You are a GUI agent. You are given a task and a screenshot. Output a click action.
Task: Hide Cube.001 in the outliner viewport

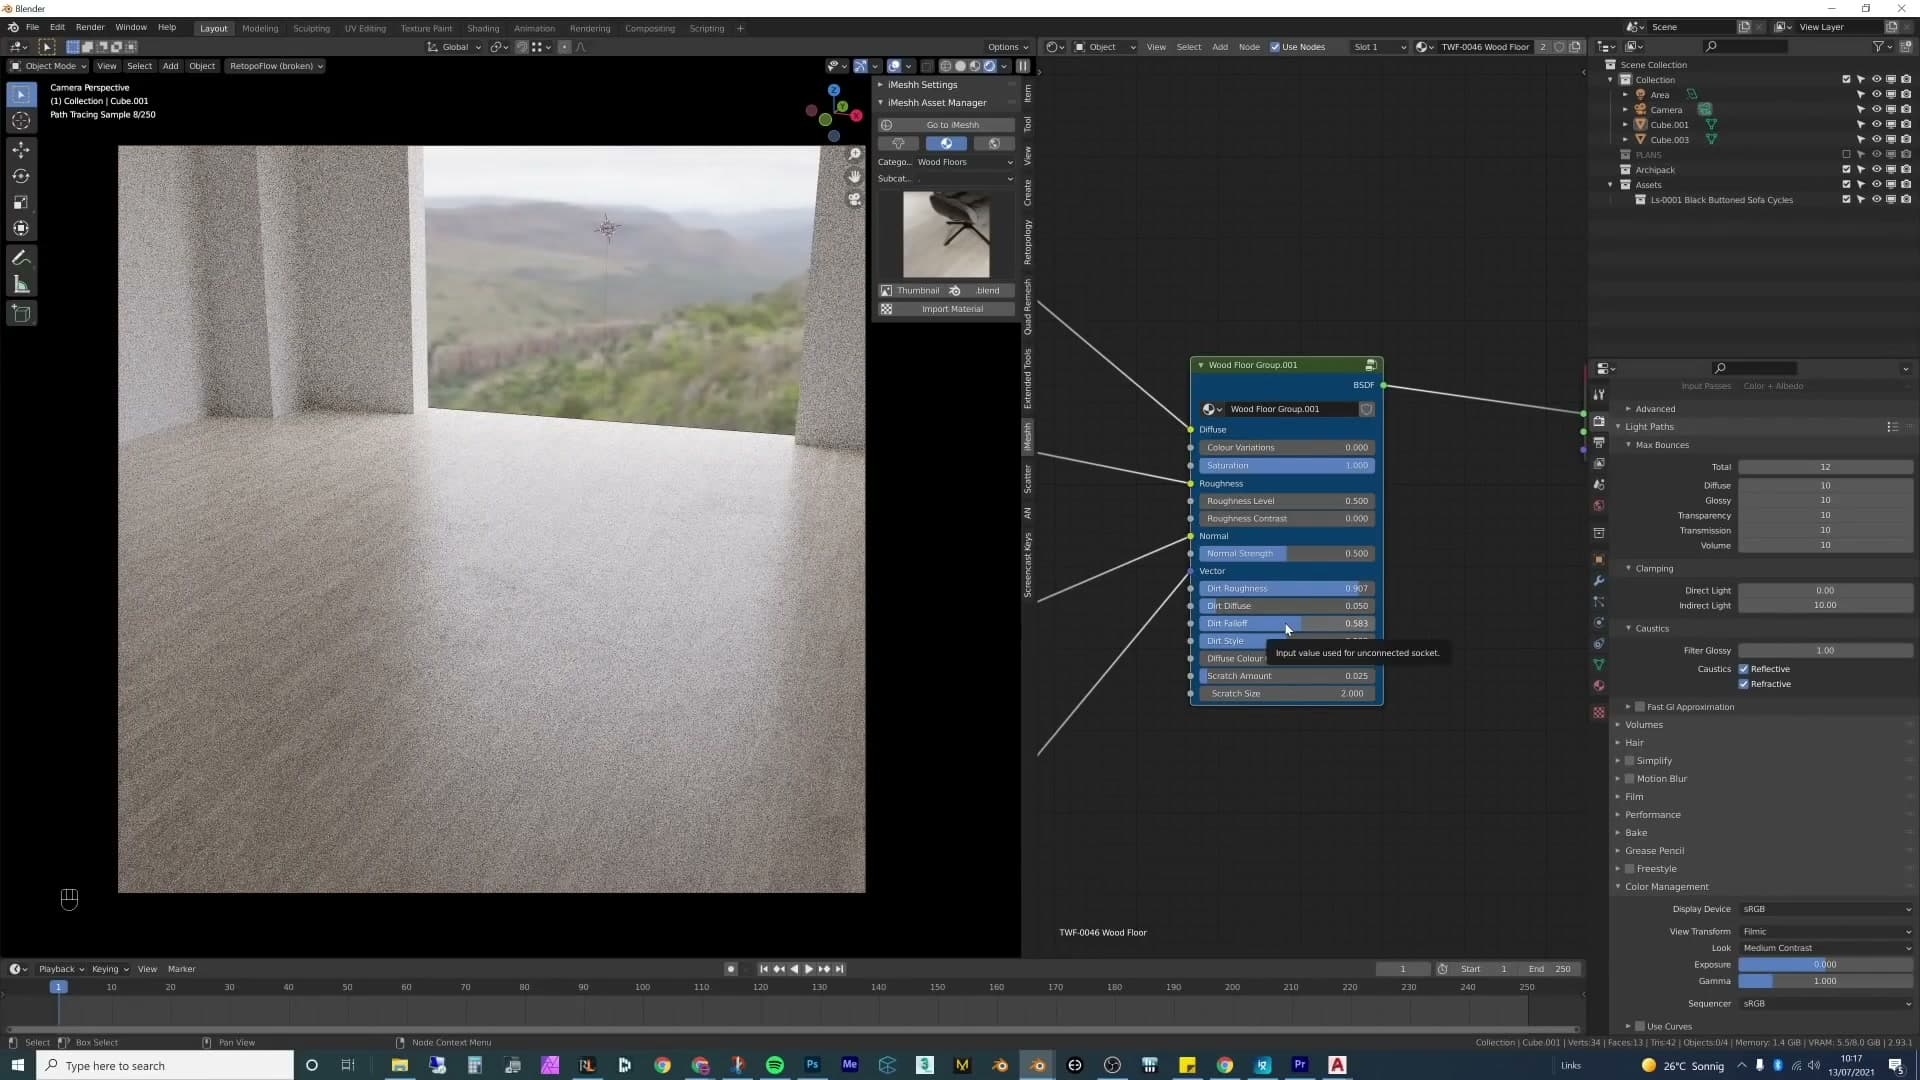1876,125
